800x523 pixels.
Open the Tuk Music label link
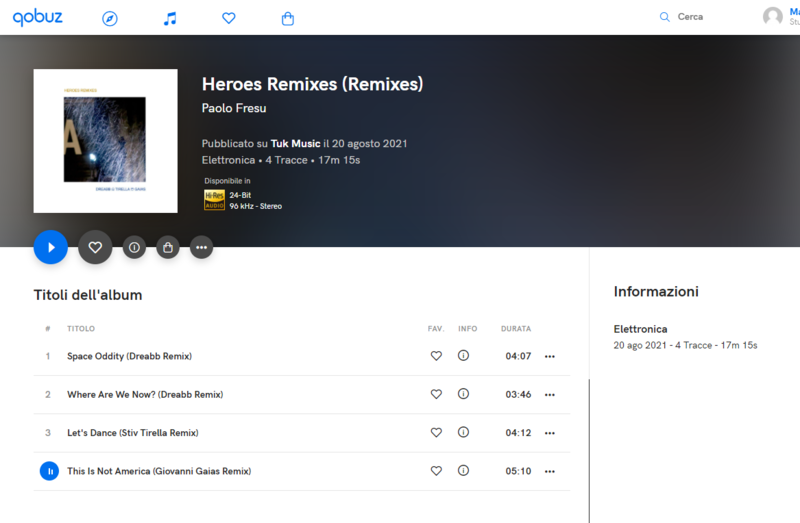295,144
